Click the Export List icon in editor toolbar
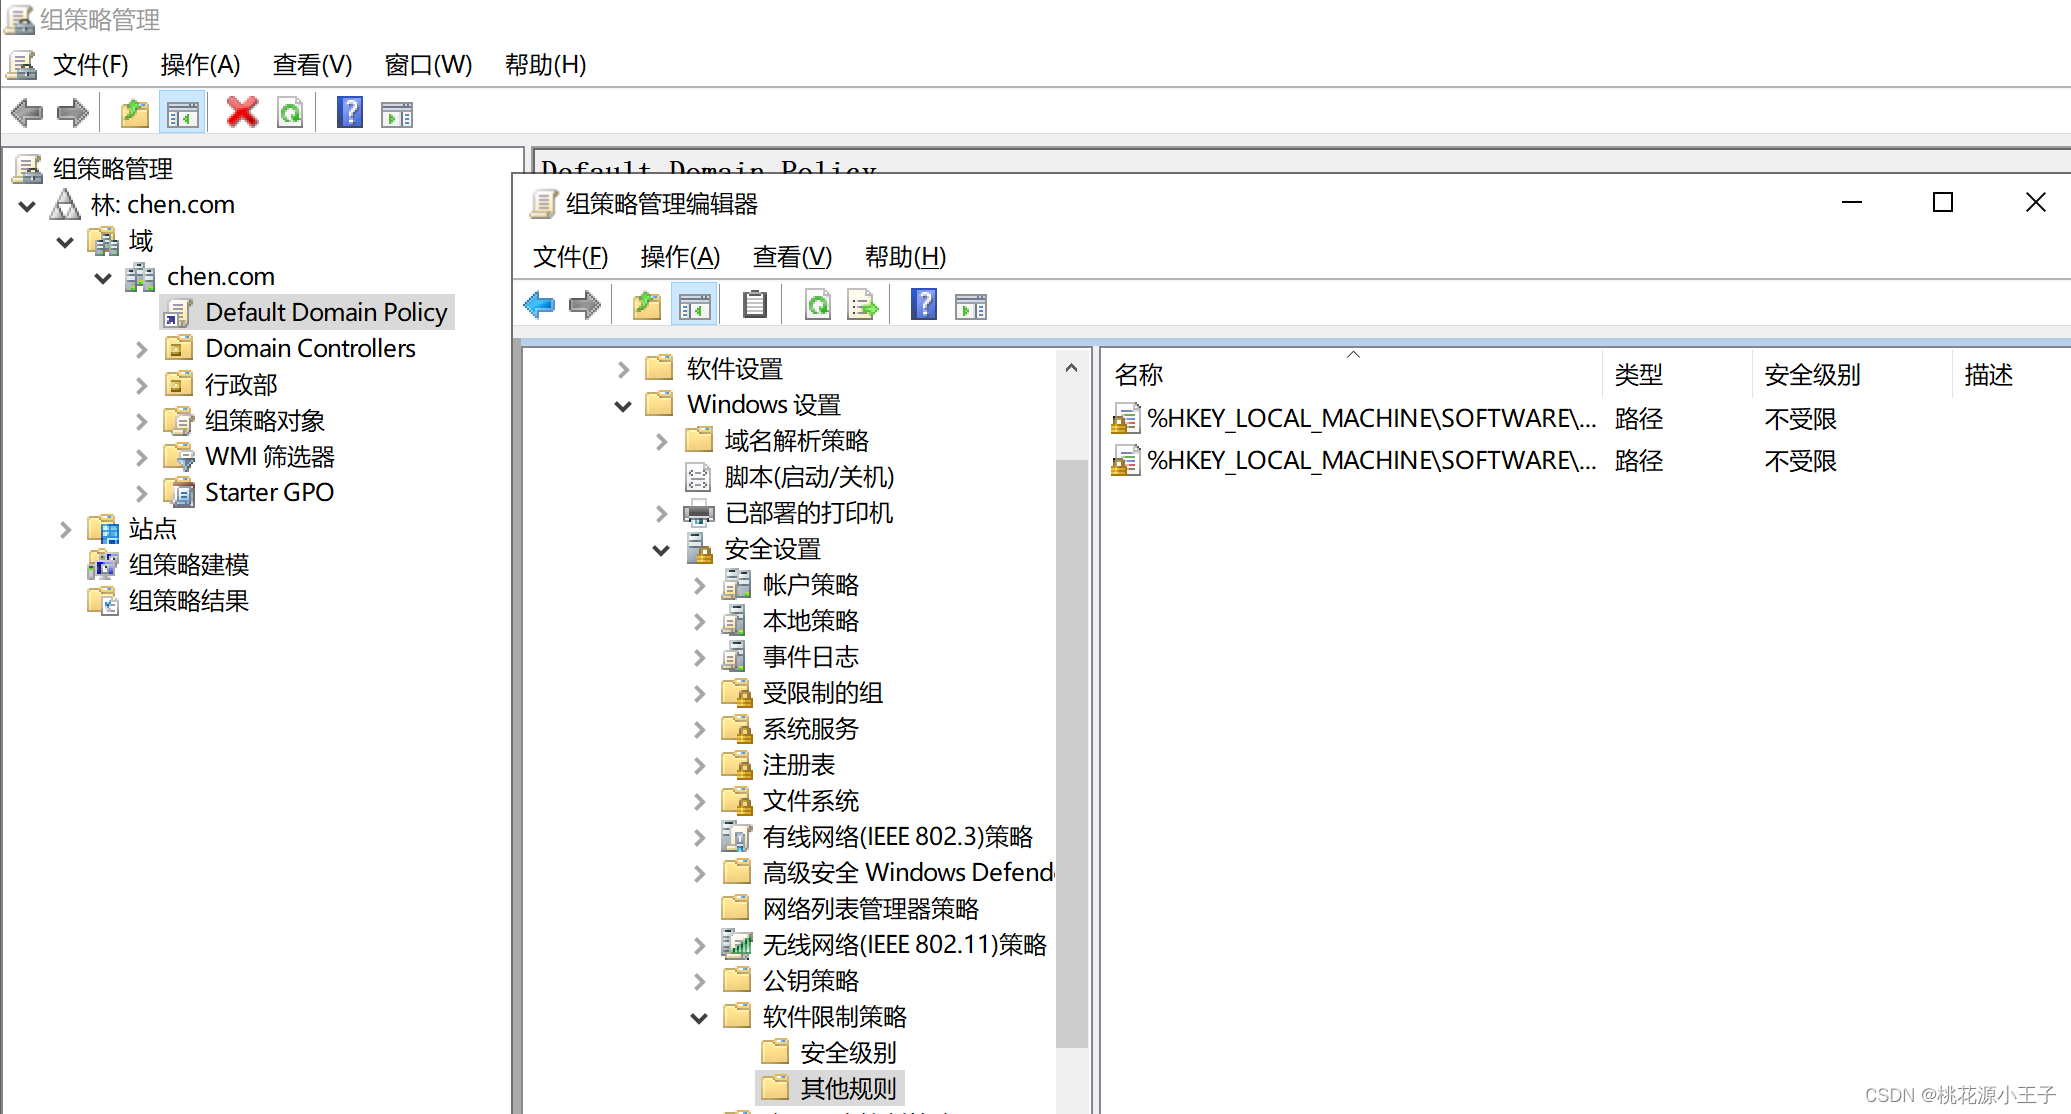2071x1114 pixels. tap(862, 305)
